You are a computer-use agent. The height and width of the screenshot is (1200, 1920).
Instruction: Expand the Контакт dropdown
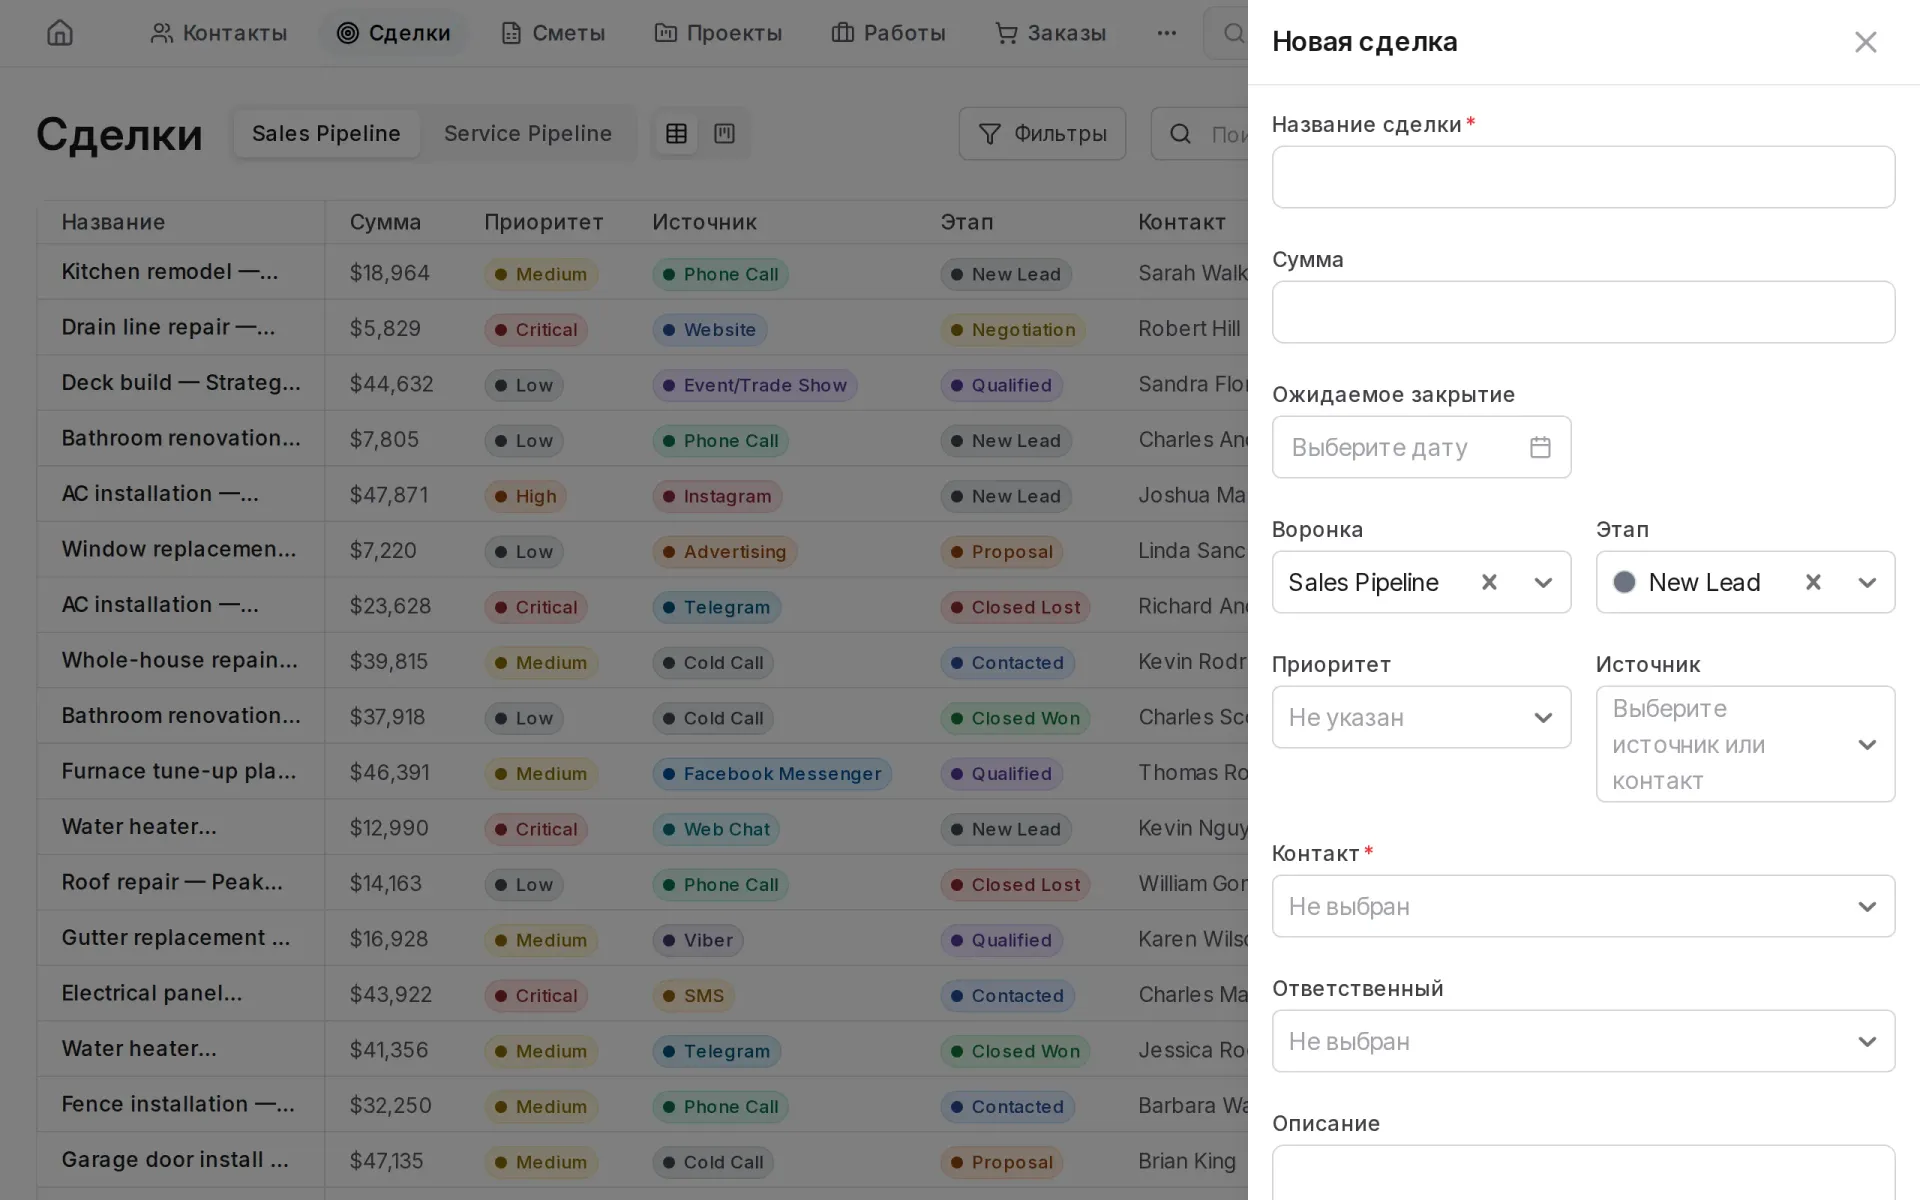(x=1583, y=906)
